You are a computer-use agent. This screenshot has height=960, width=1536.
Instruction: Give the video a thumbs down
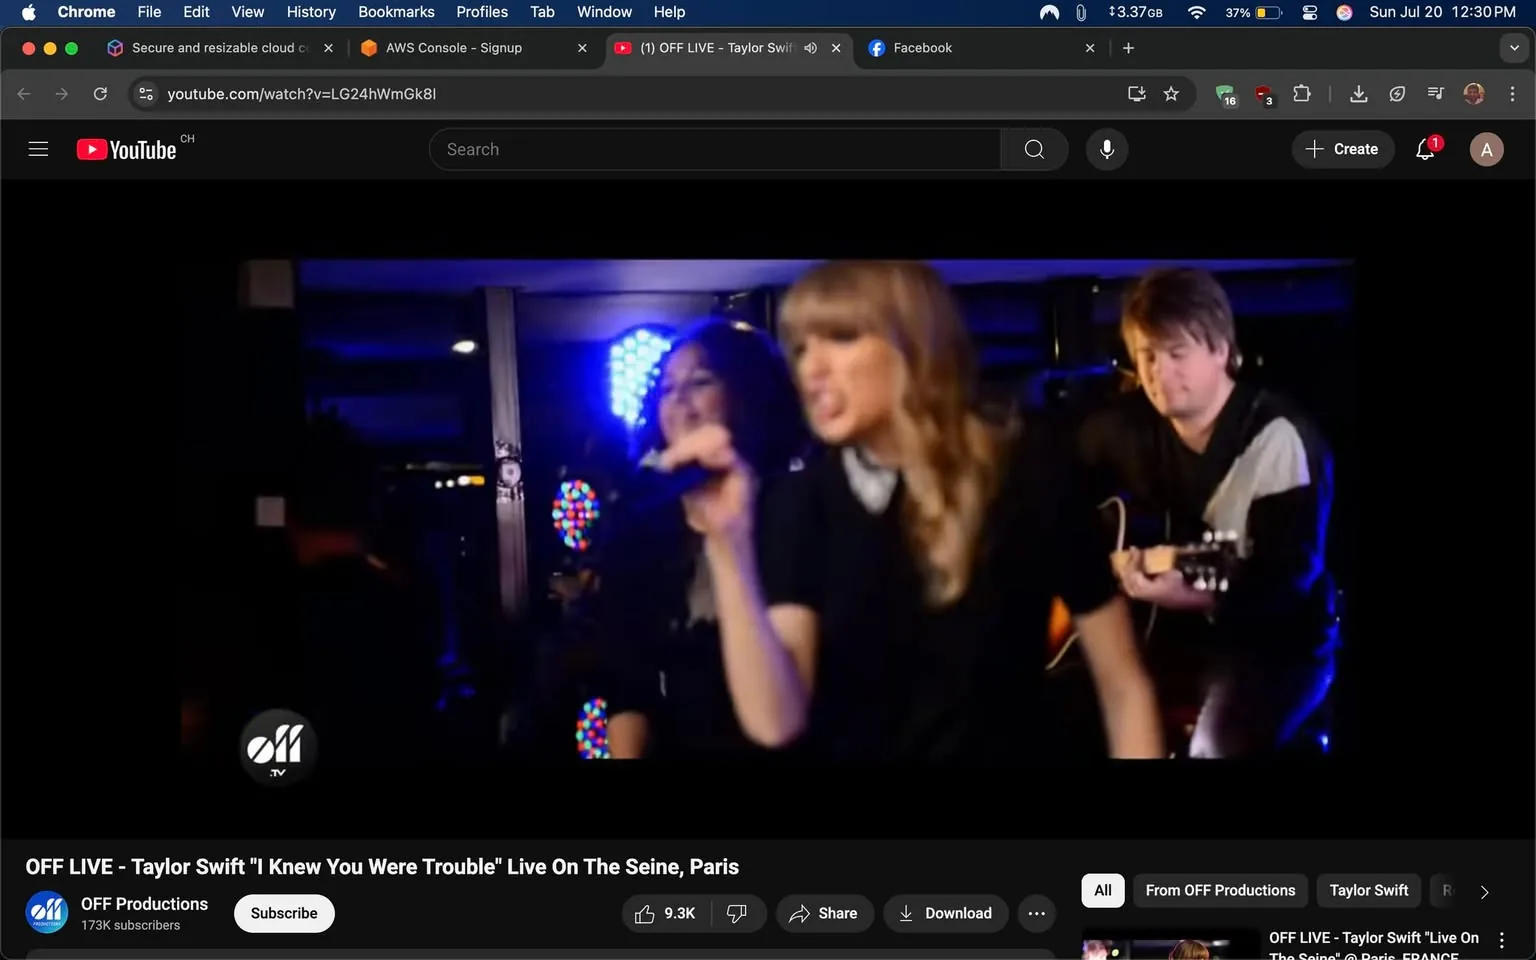coord(738,913)
